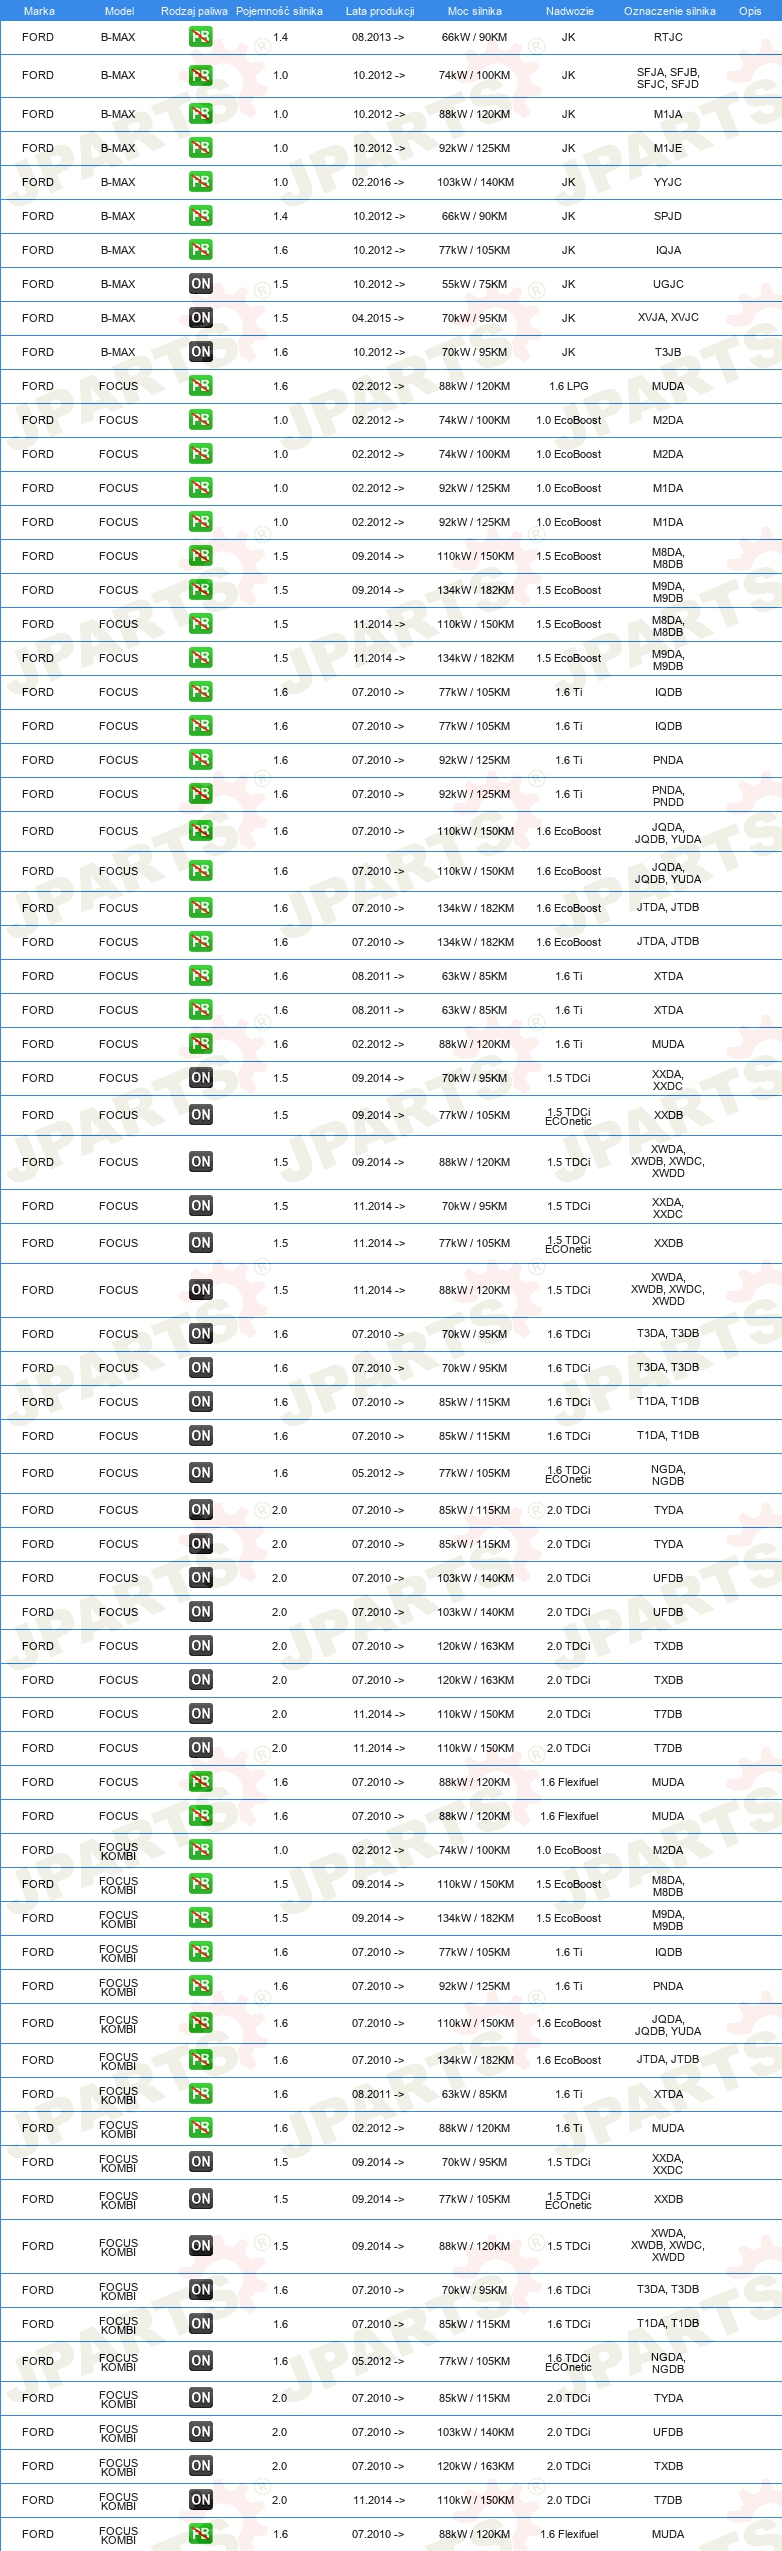Click the PB fuel icon in the M1JE row
The height and width of the screenshot is (2551, 782).
point(200,148)
